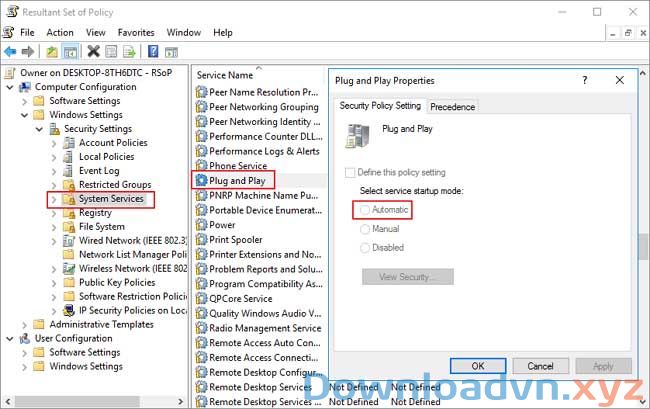Click the User Configuration icon

pyautogui.click(x=25, y=338)
